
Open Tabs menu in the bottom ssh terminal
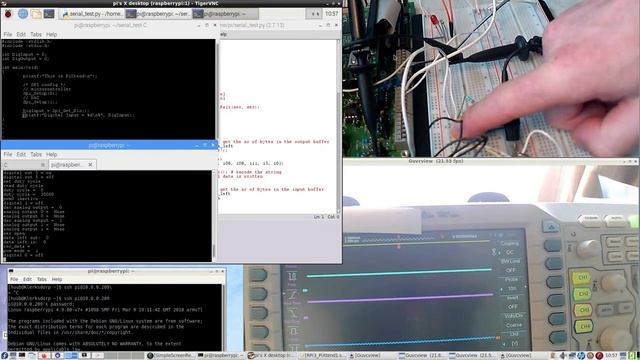(42, 279)
